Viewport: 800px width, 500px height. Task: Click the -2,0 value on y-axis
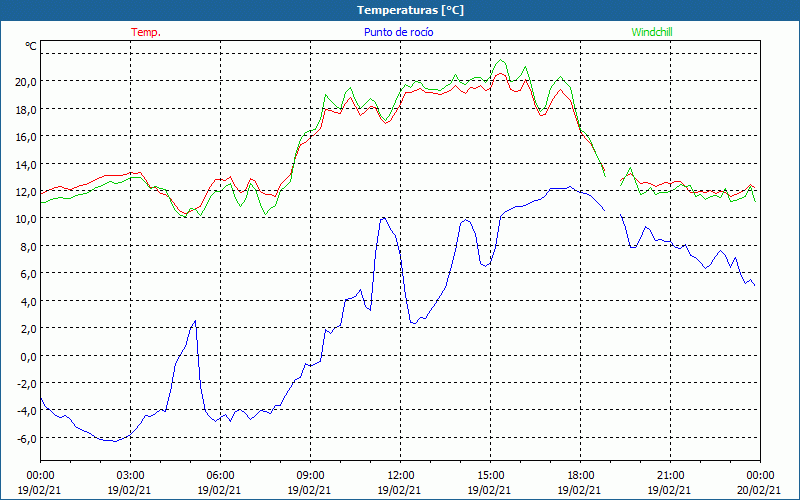pos(28,384)
